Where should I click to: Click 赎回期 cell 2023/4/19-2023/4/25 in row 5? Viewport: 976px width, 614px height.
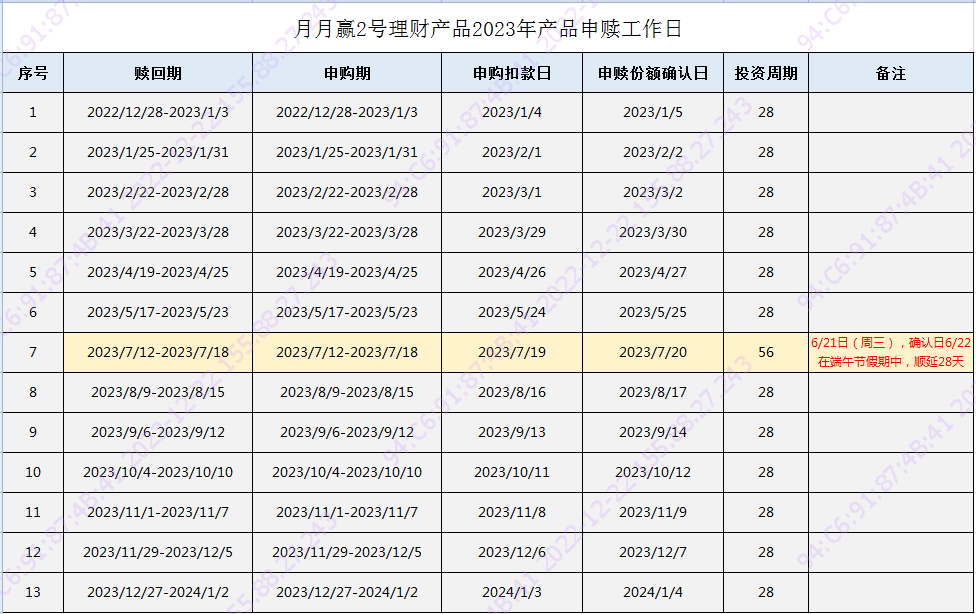(158, 272)
